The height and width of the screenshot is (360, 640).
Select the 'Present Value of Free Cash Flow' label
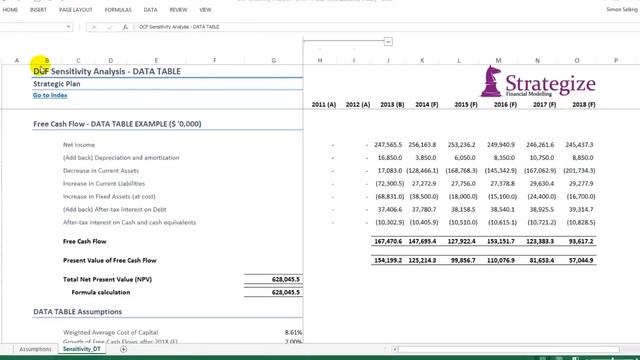[x=109, y=260]
